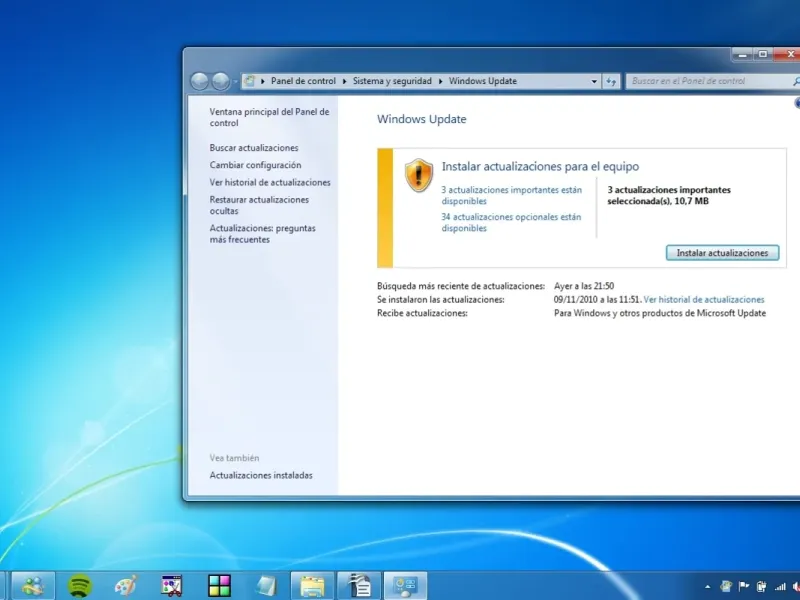Click the Back navigation arrow button
The width and height of the screenshot is (800, 600).
(199, 81)
